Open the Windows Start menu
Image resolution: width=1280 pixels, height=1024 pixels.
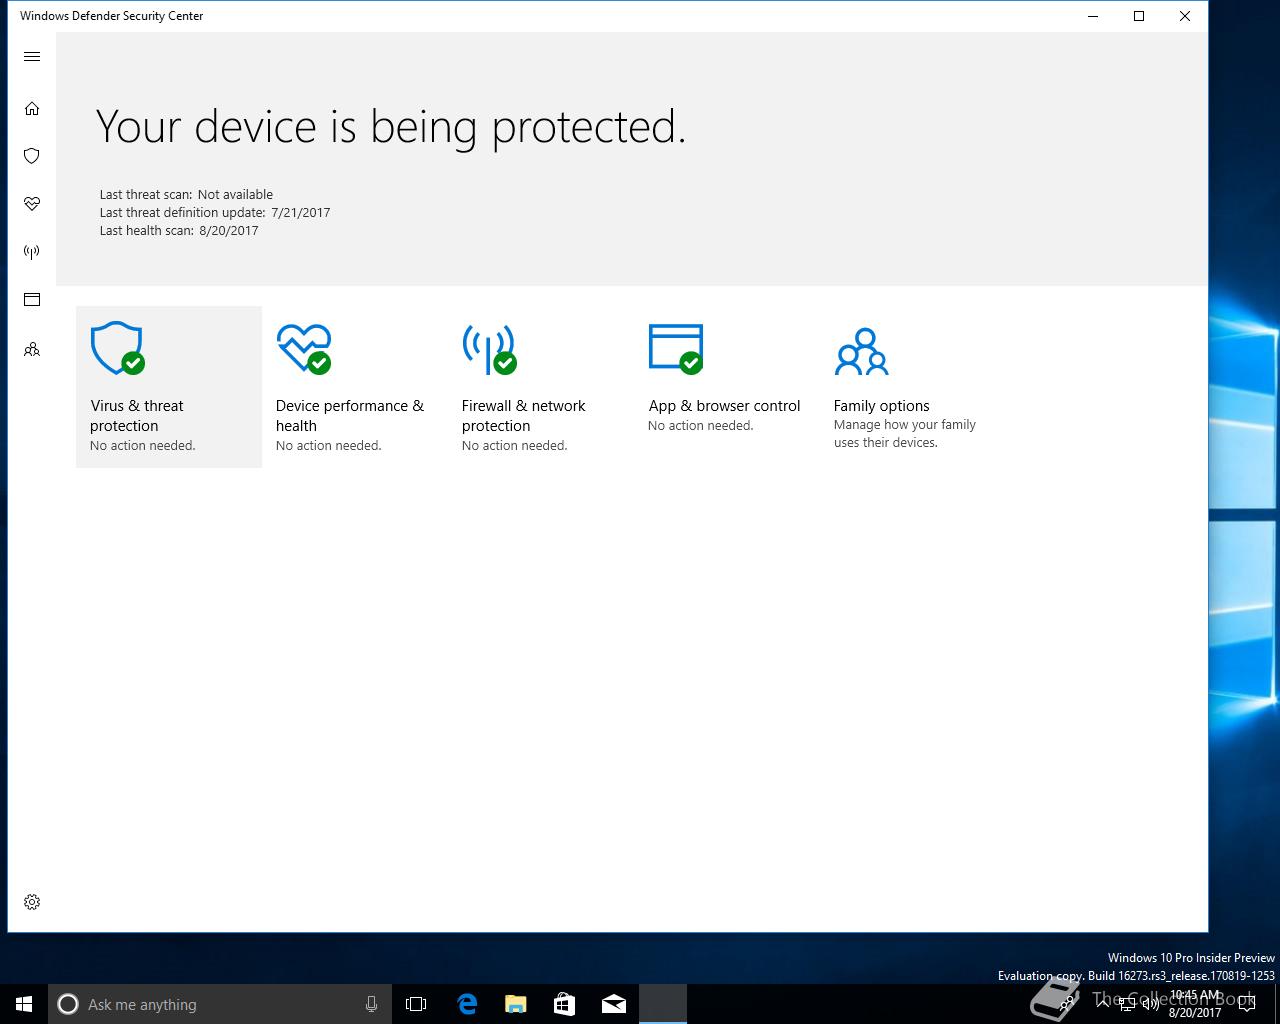pyautogui.click(x=24, y=1004)
